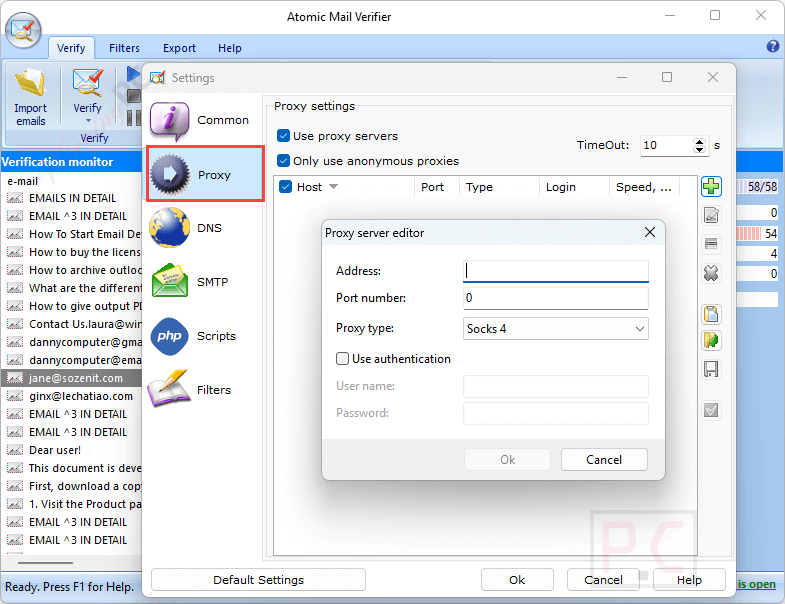Viewport: 785px width, 604px height.
Task: Click the edit proxy pencil icon
Action: coord(711,215)
